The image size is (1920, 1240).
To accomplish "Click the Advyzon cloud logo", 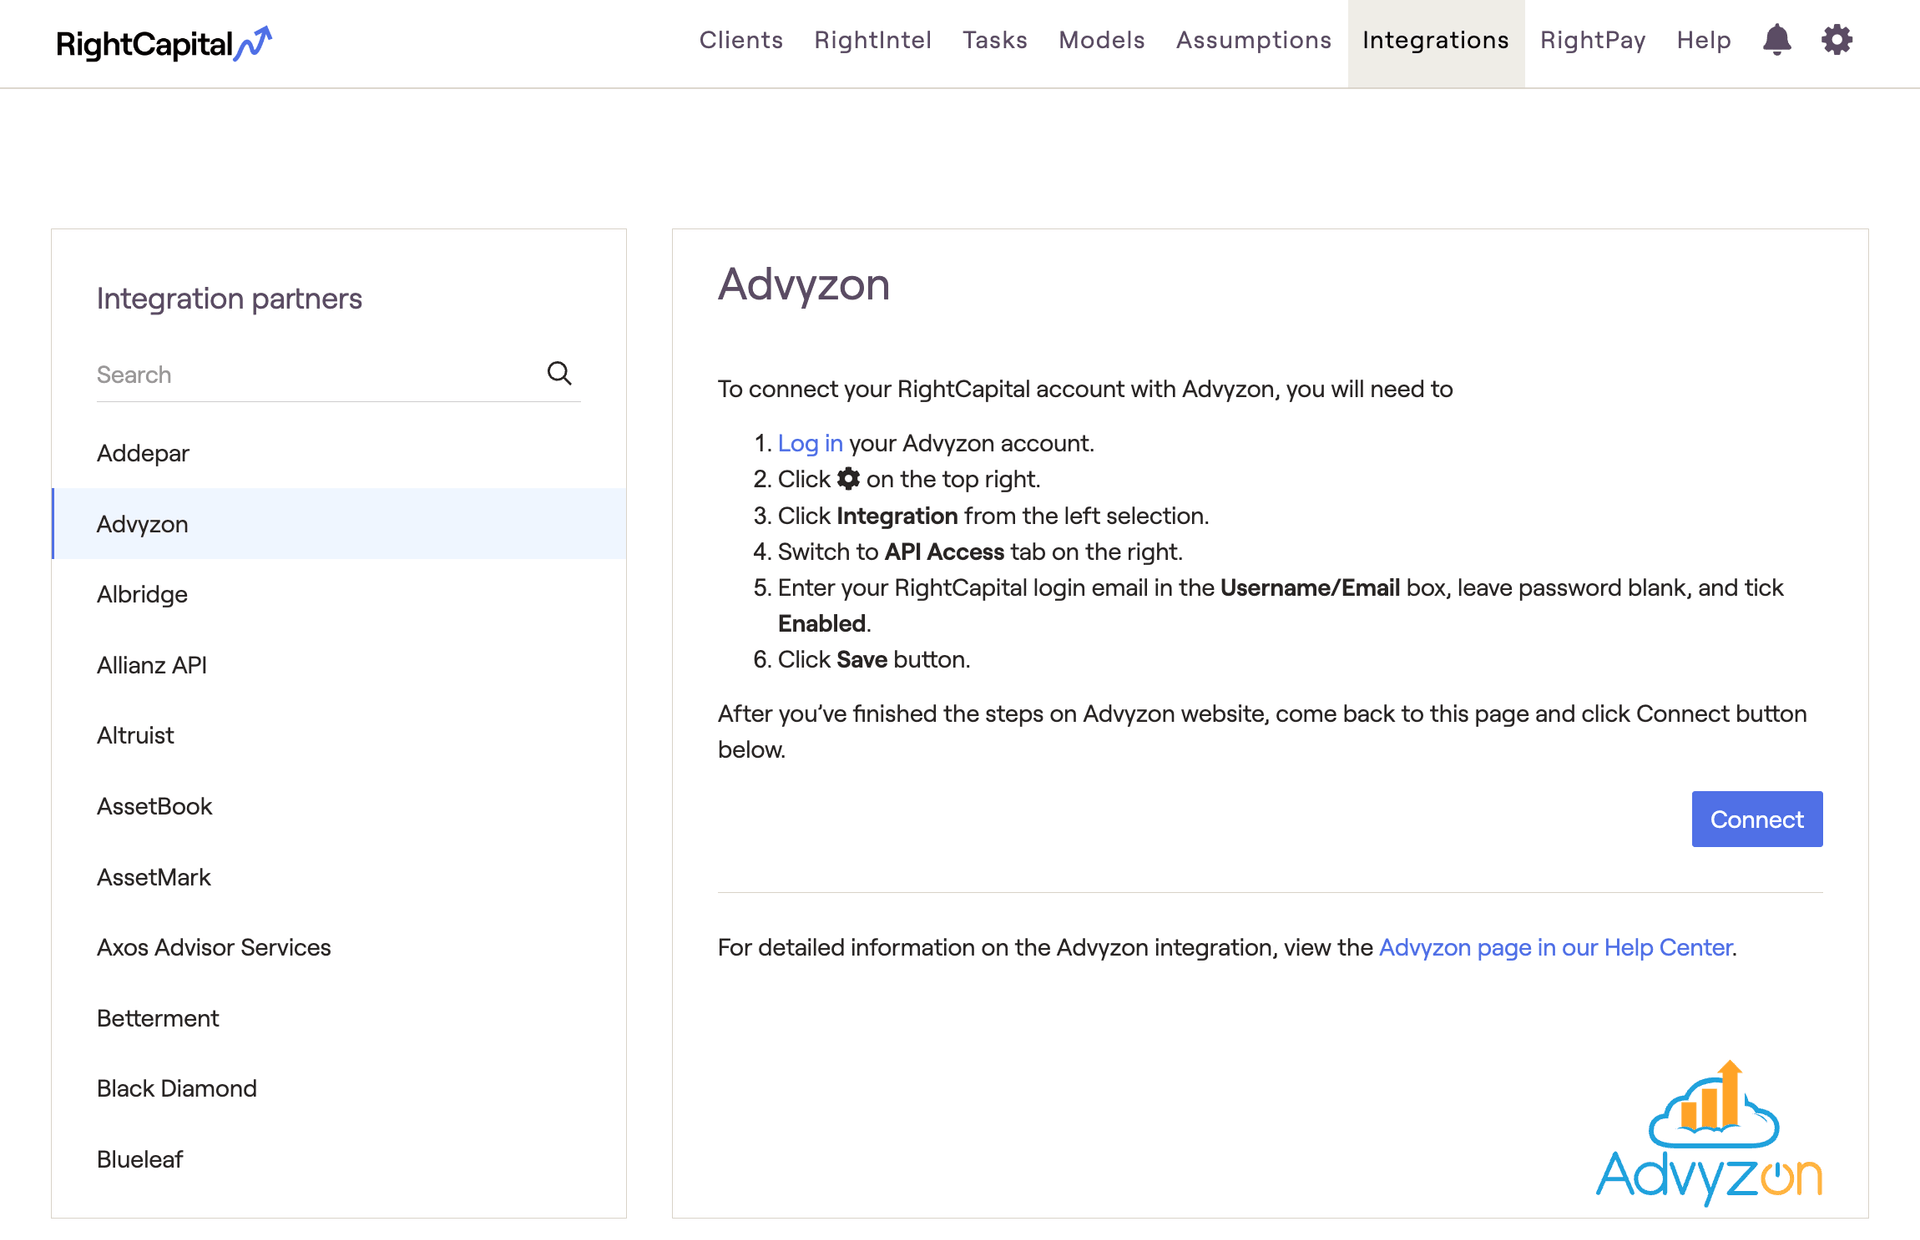I will point(1709,1131).
